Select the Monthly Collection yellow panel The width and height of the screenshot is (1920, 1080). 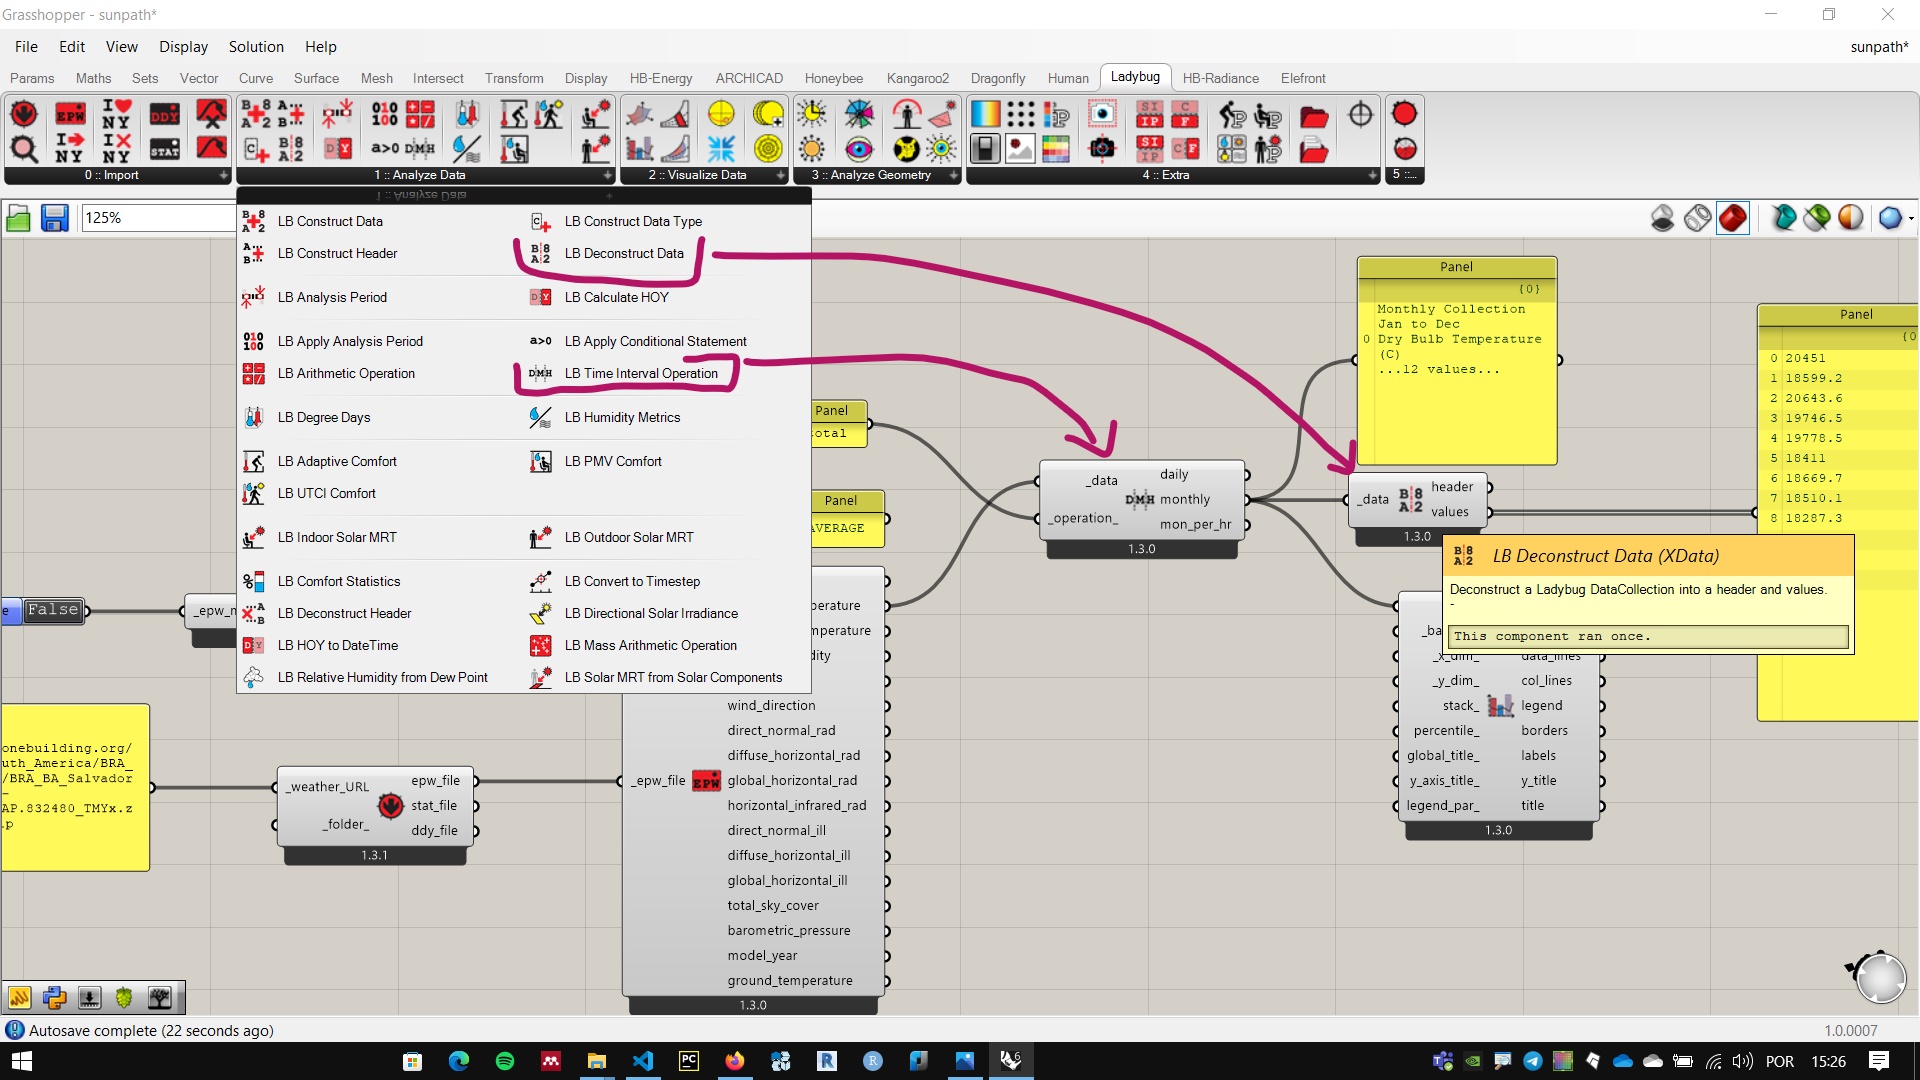click(1456, 361)
